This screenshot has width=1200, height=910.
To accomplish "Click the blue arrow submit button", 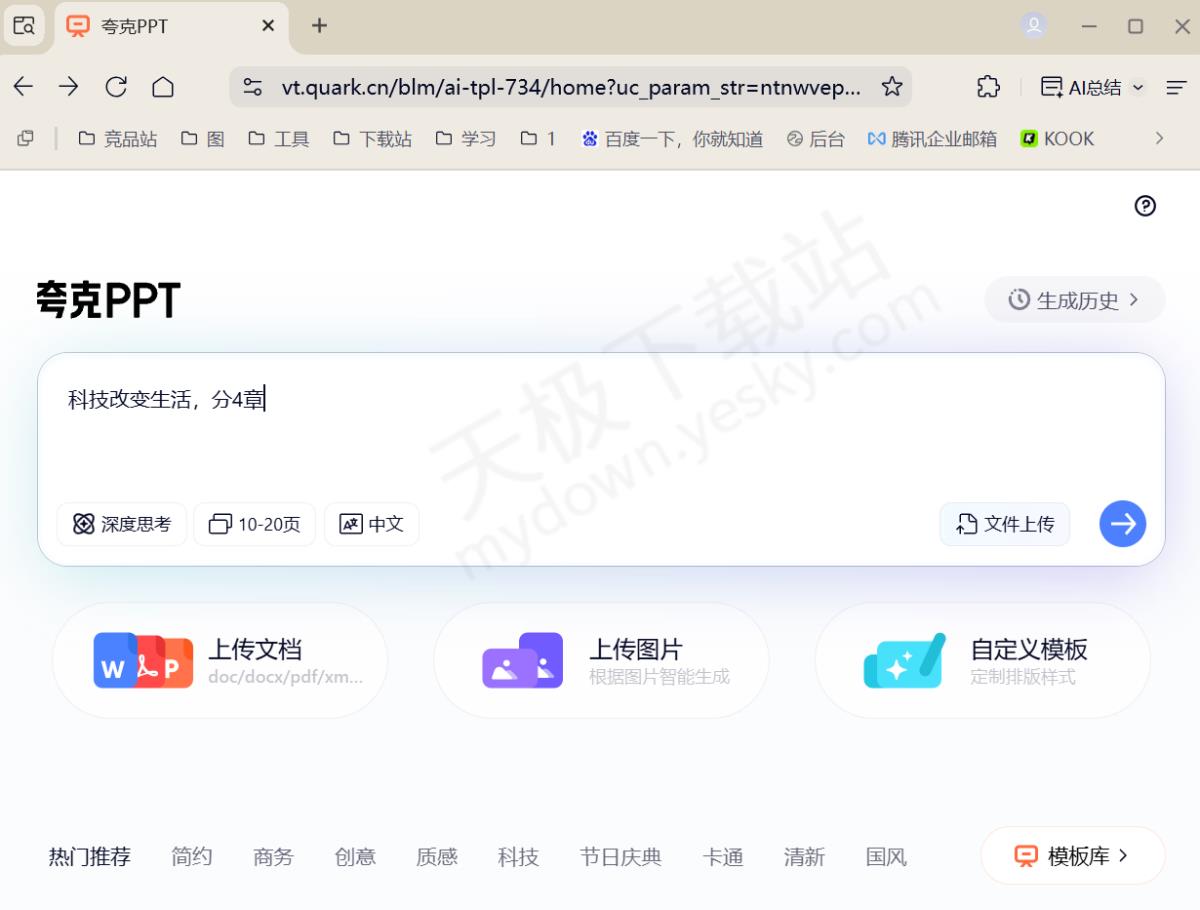I will click(x=1122, y=524).
